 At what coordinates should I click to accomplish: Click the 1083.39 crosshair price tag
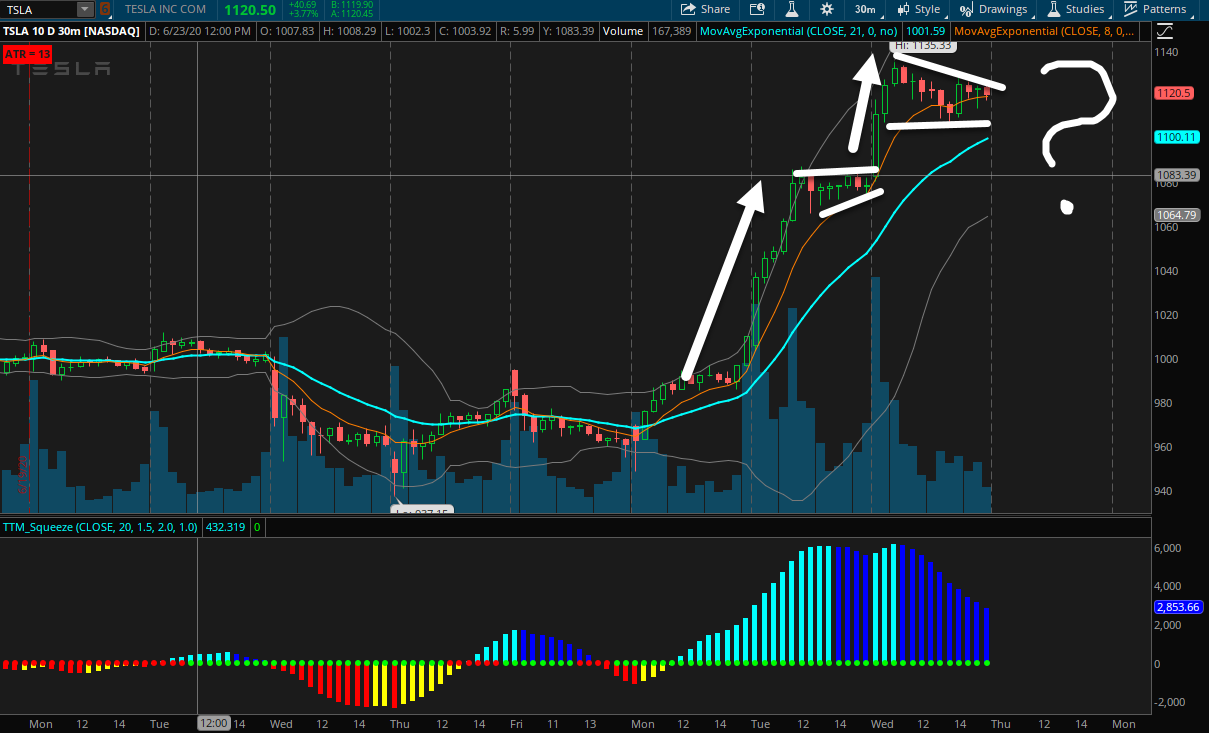(1176, 175)
